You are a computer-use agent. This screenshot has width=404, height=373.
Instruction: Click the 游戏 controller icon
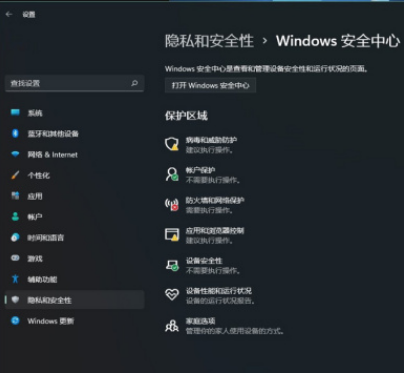[x=15, y=258]
